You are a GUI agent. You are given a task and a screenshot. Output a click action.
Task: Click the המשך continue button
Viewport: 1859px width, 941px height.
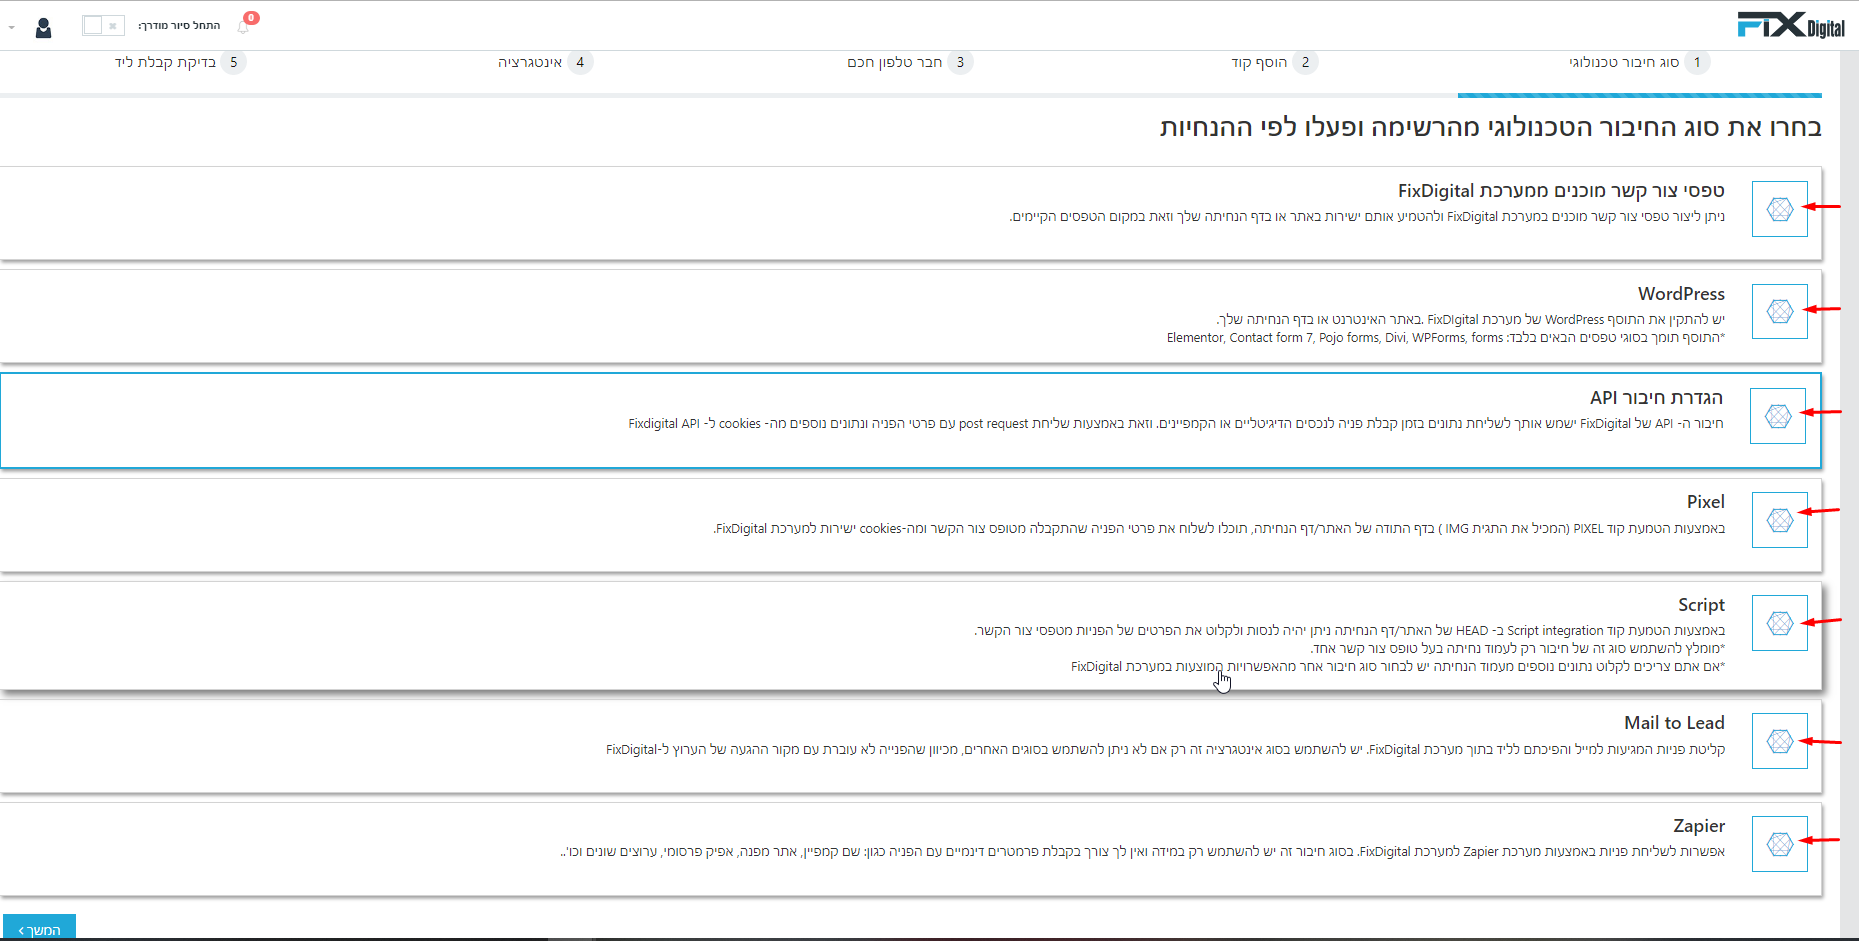pyautogui.click(x=39, y=929)
